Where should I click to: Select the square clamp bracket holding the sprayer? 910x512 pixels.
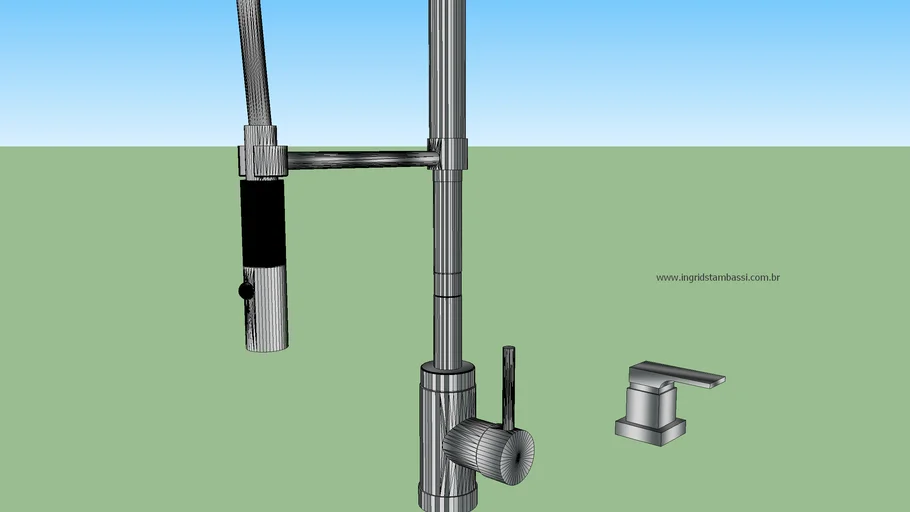262,160
